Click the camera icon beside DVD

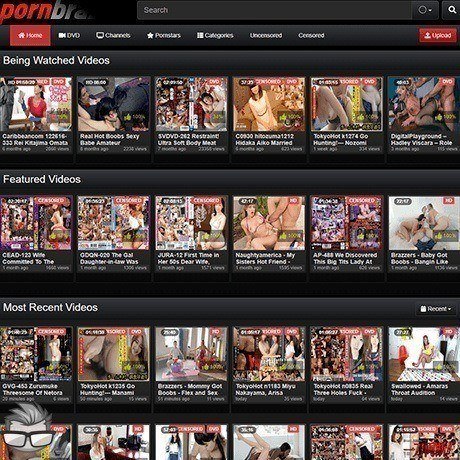(x=62, y=35)
